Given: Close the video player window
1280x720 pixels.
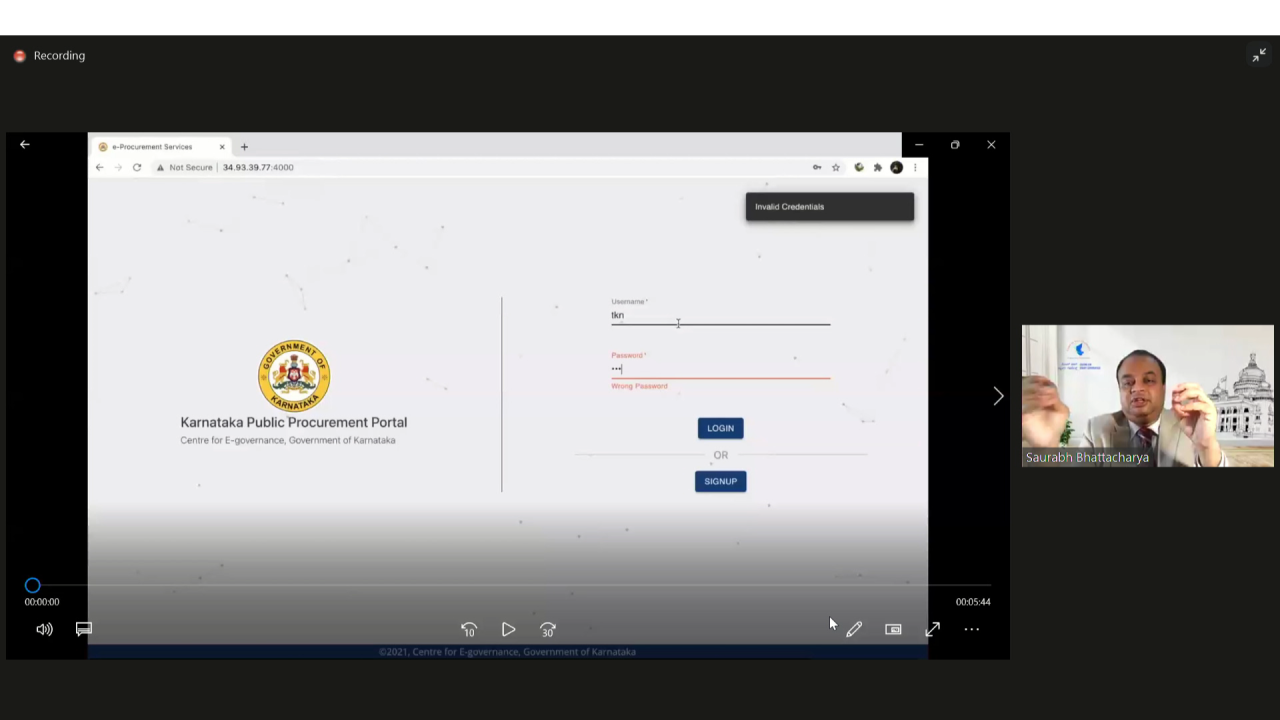Looking at the screenshot, I should [x=991, y=145].
